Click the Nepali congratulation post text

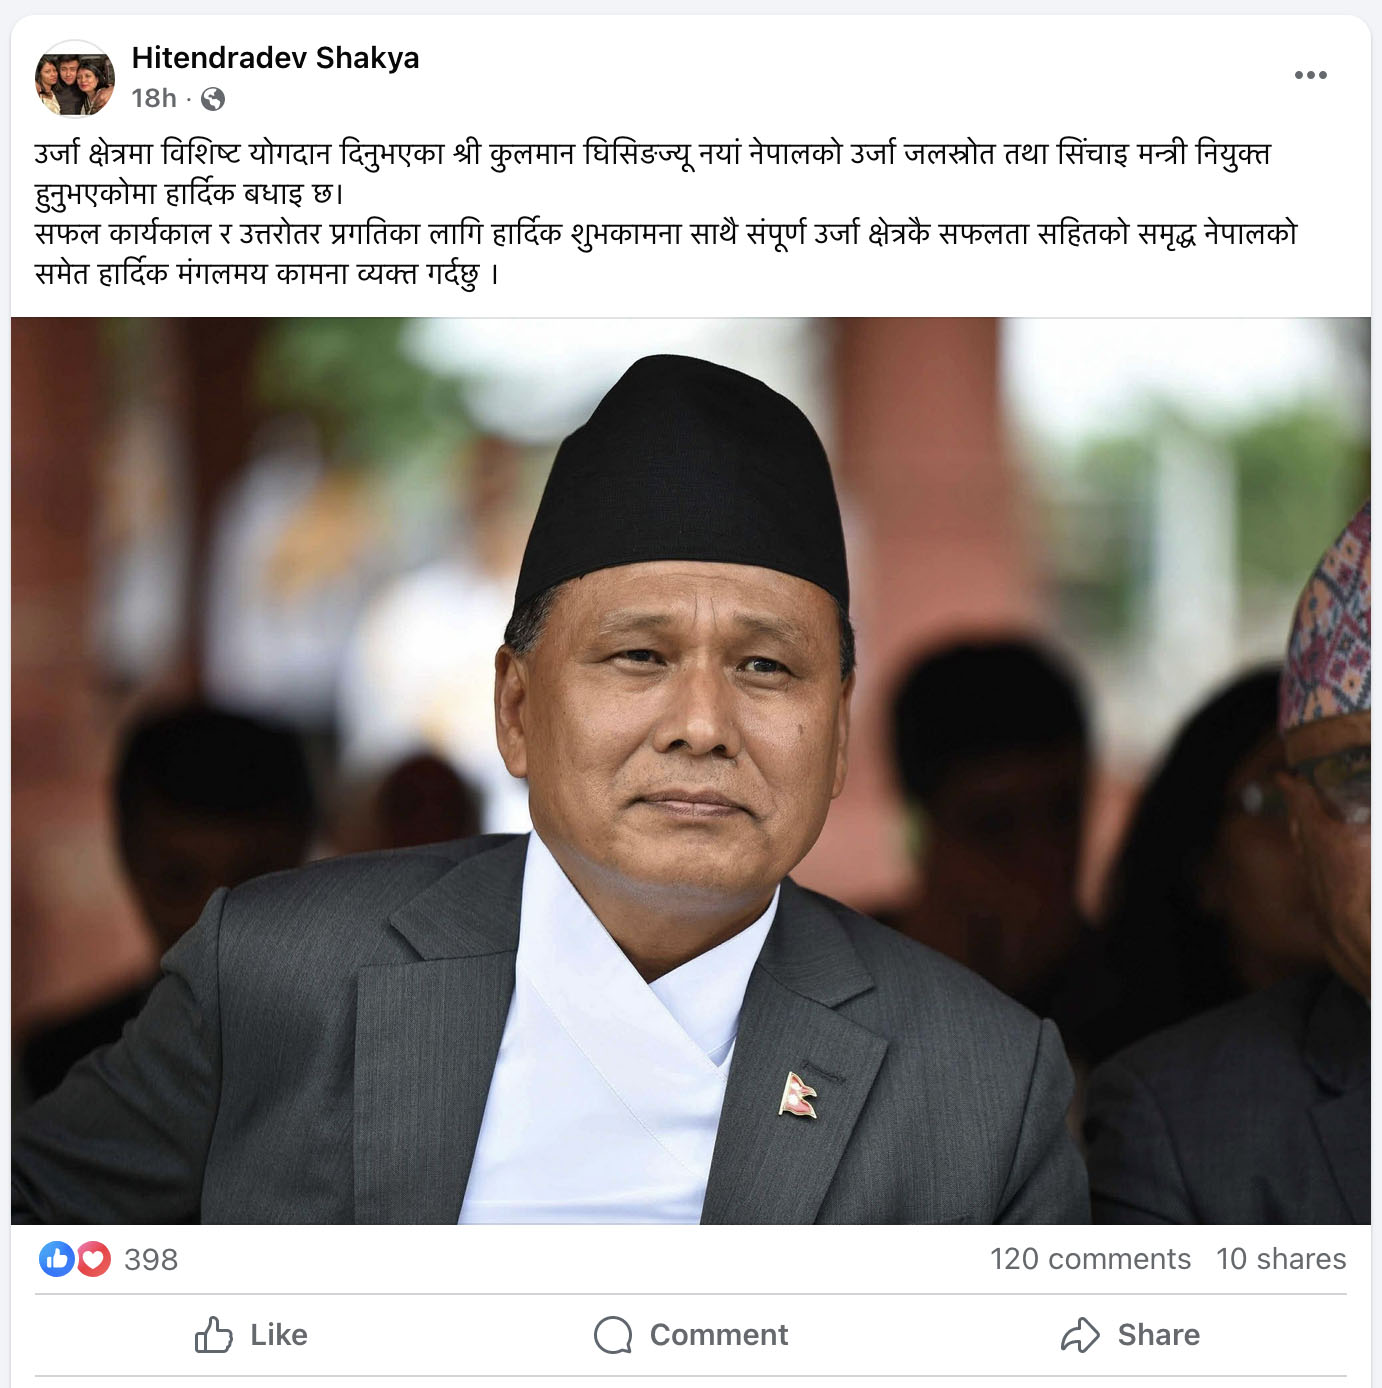point(666,213)
